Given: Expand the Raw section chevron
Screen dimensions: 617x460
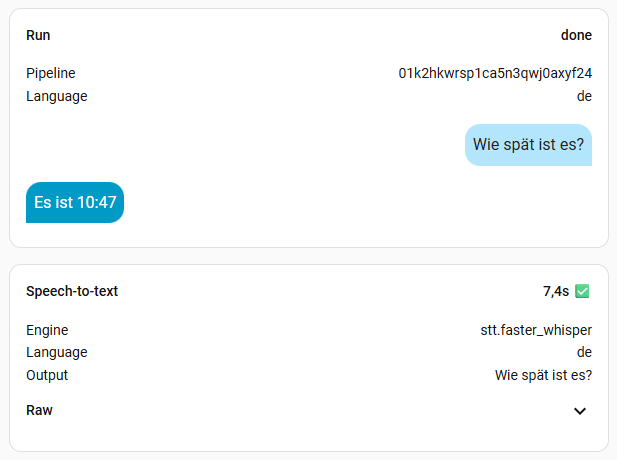Looking at the screenshot, I should click(x=580, y=411).
